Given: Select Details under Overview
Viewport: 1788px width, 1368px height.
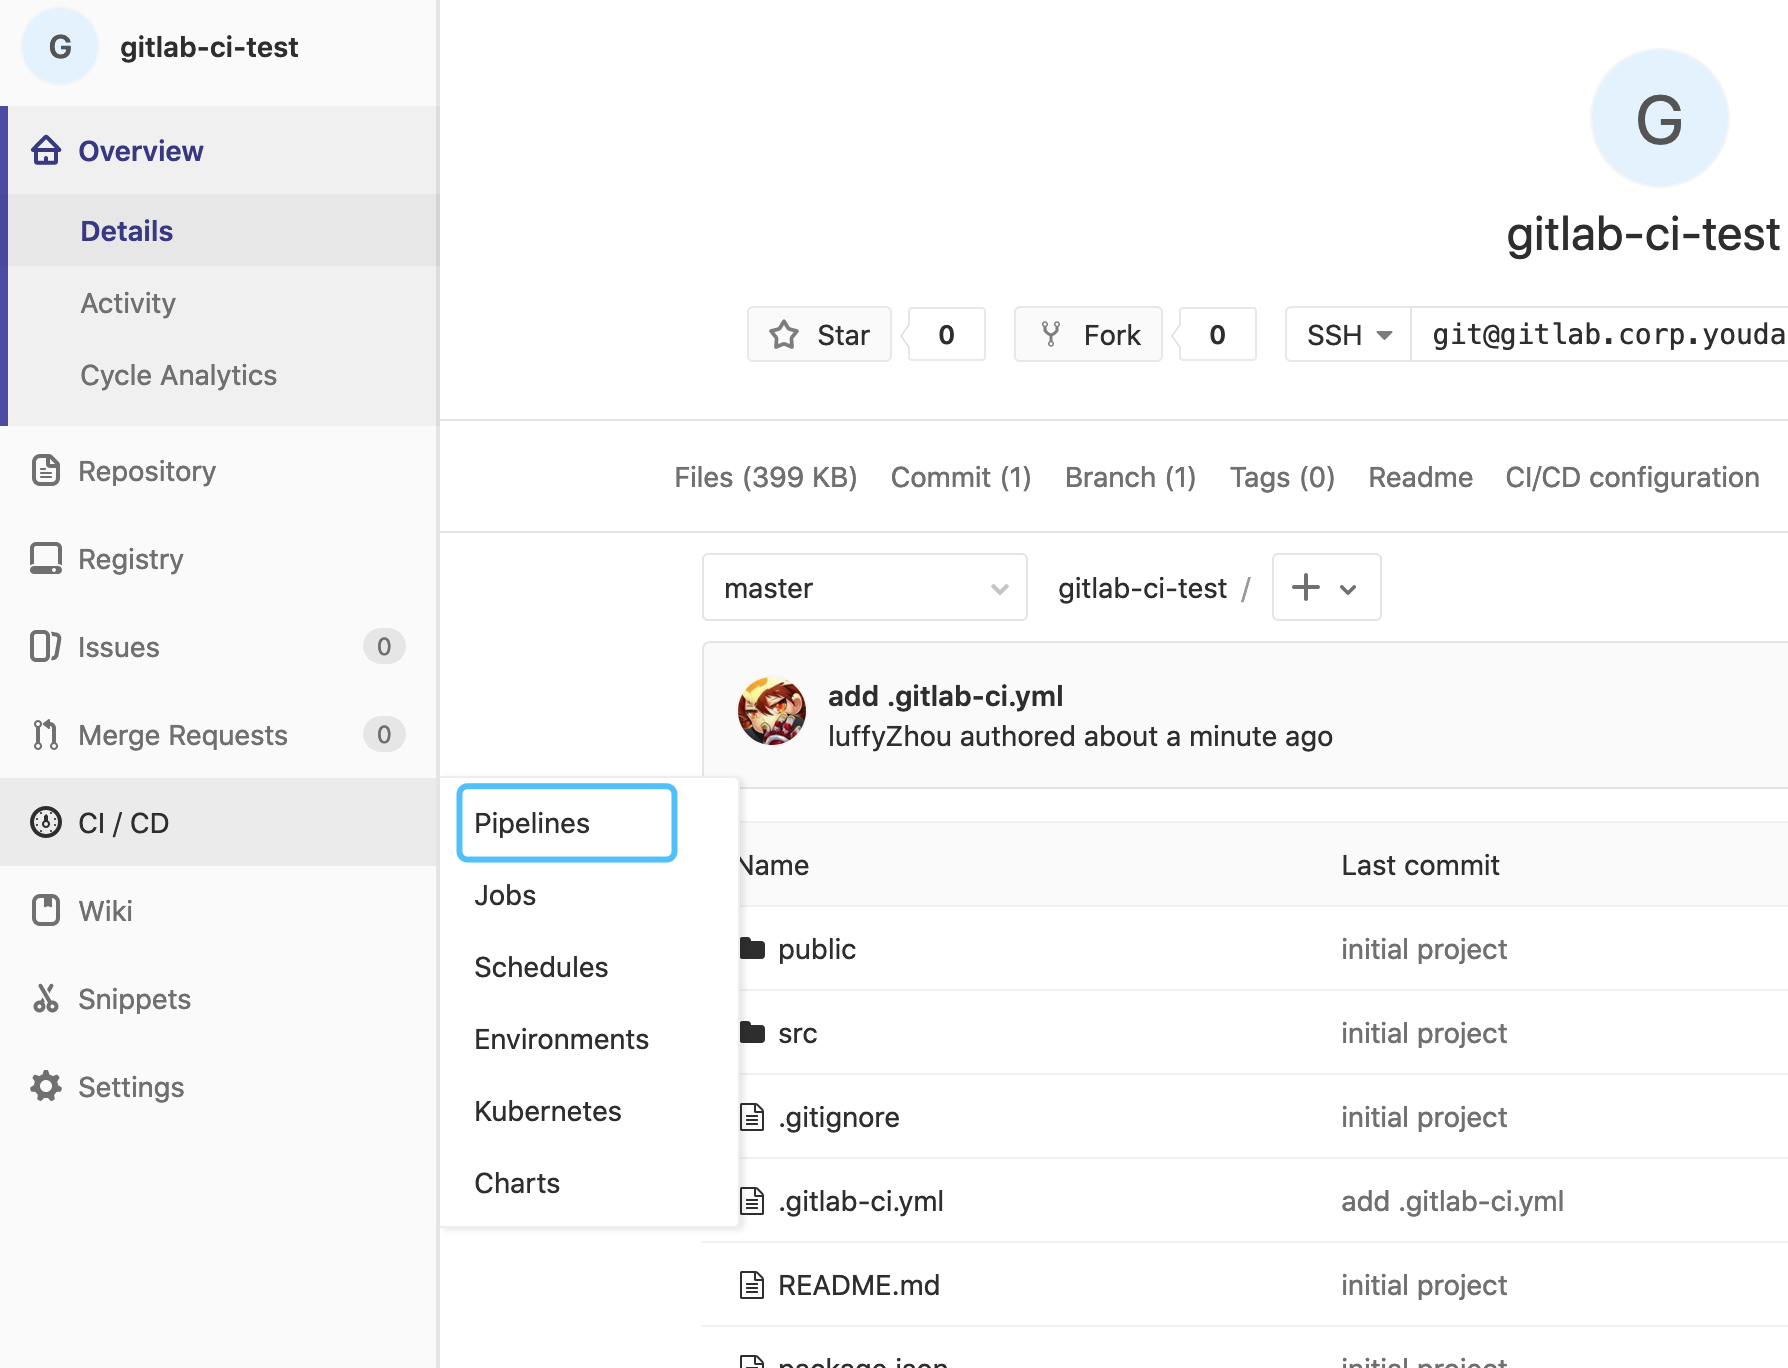Looking at the screenshot, I should coord(127,231).
